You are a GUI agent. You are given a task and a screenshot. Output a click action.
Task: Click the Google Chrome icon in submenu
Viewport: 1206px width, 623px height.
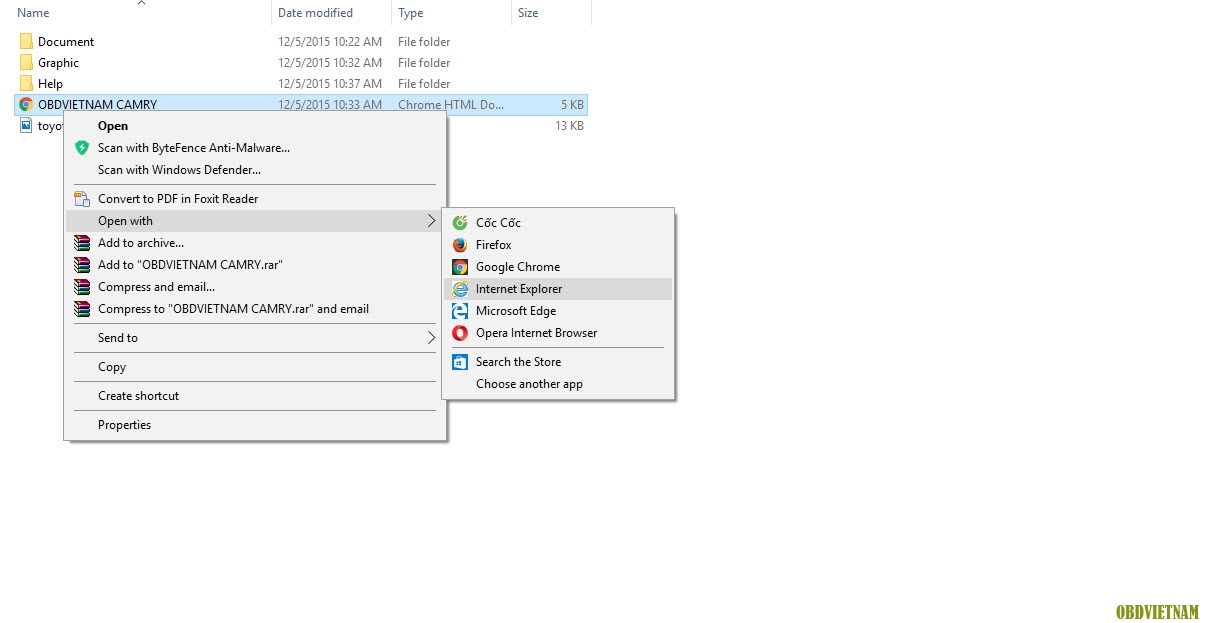pyautogui.click(x=460, y=266)
